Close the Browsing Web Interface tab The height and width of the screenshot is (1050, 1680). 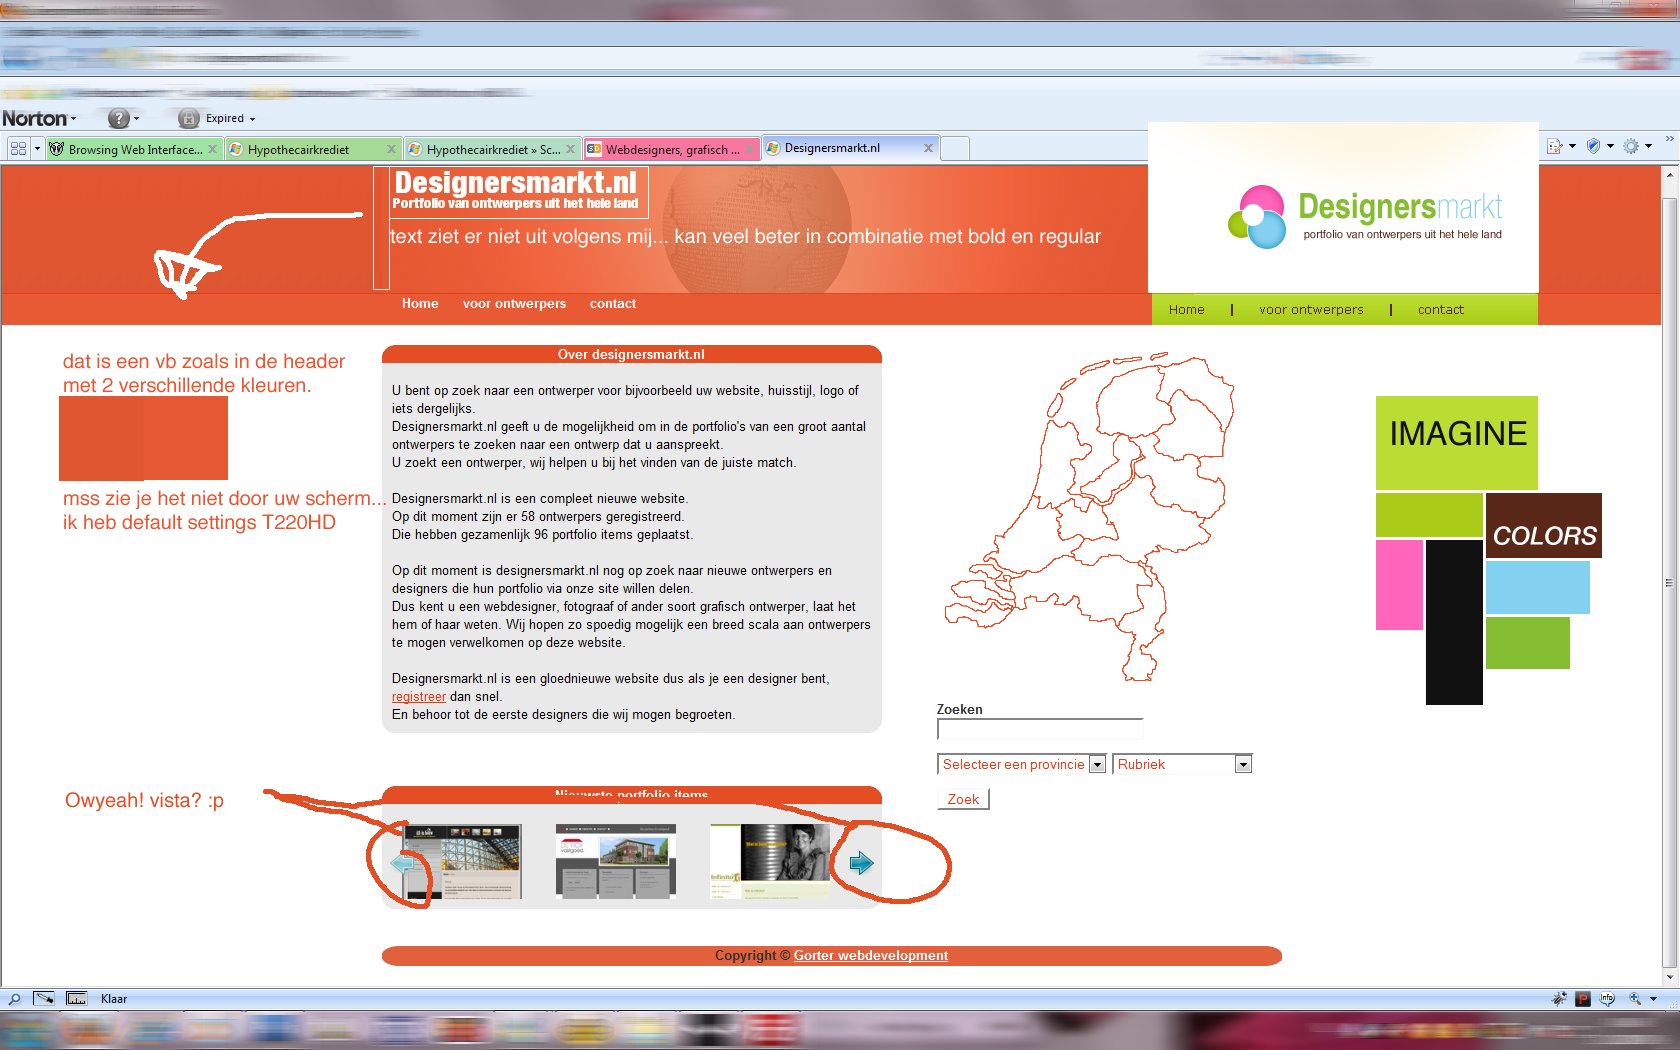coord(212,149)
